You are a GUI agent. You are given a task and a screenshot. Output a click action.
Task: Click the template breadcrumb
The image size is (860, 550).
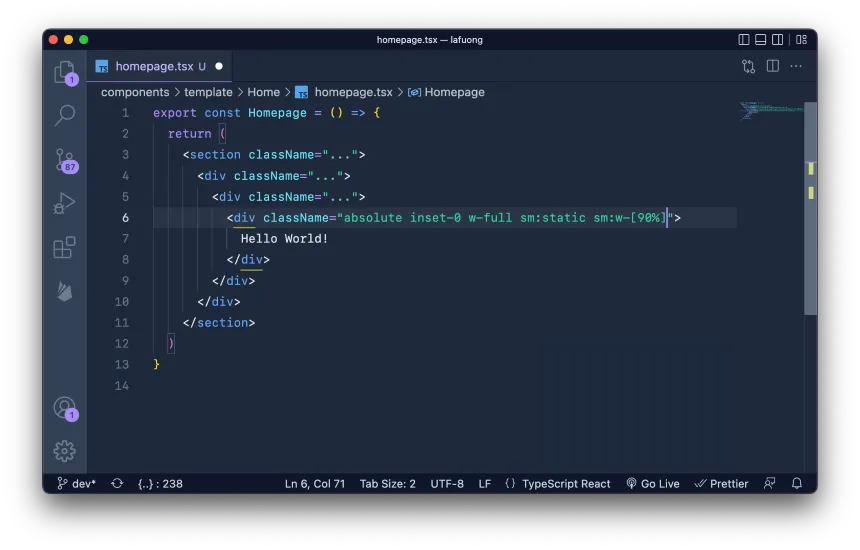tap(208, 92)
